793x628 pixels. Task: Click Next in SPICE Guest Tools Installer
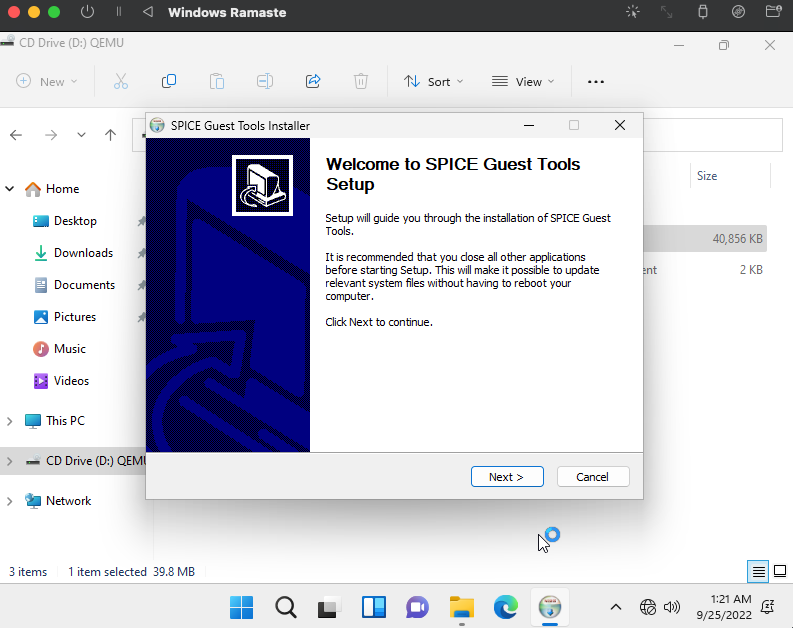coord(507,477)
